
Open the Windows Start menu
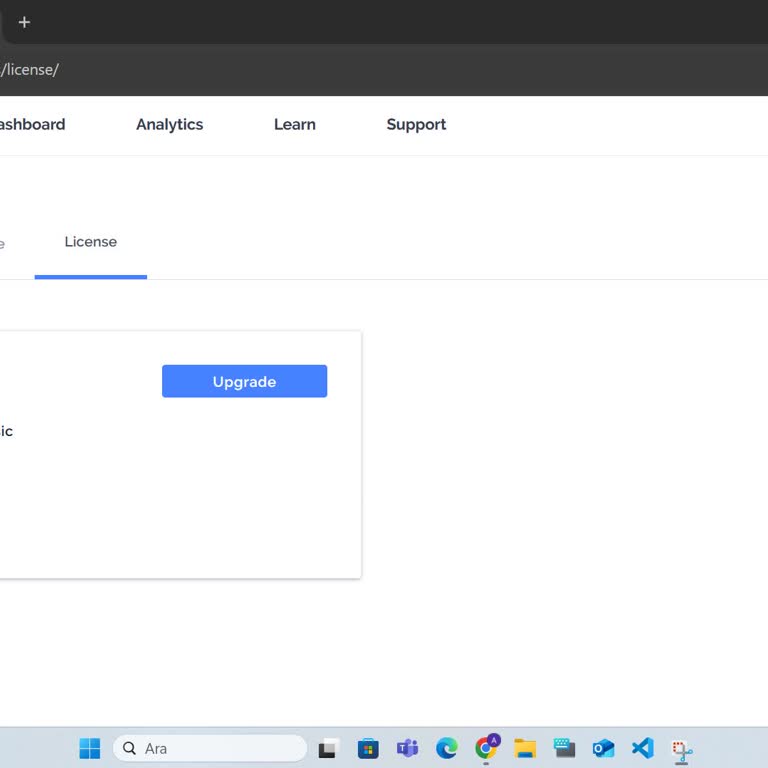tap(90, 748)
